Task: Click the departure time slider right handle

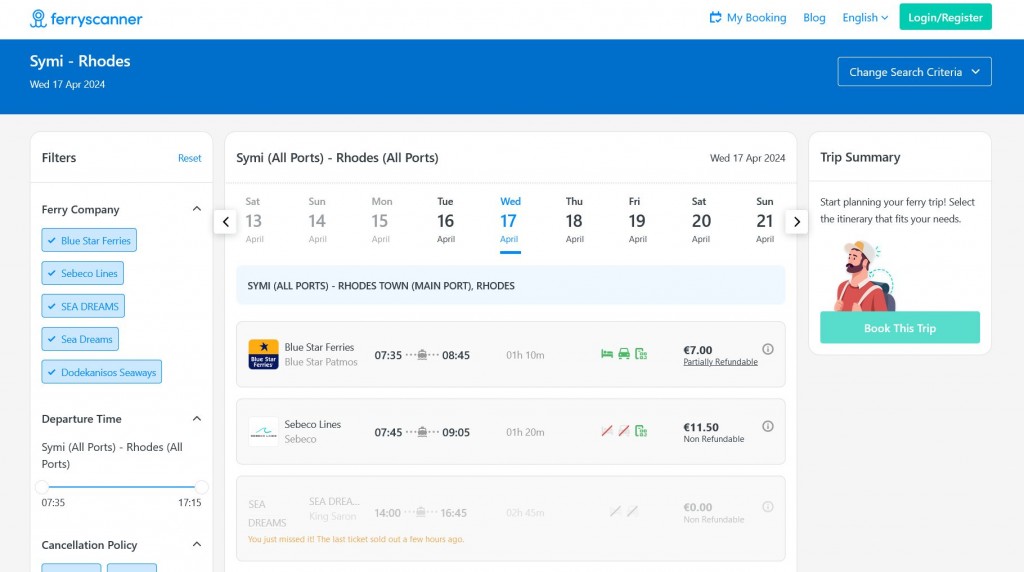Action: point(201,487)
